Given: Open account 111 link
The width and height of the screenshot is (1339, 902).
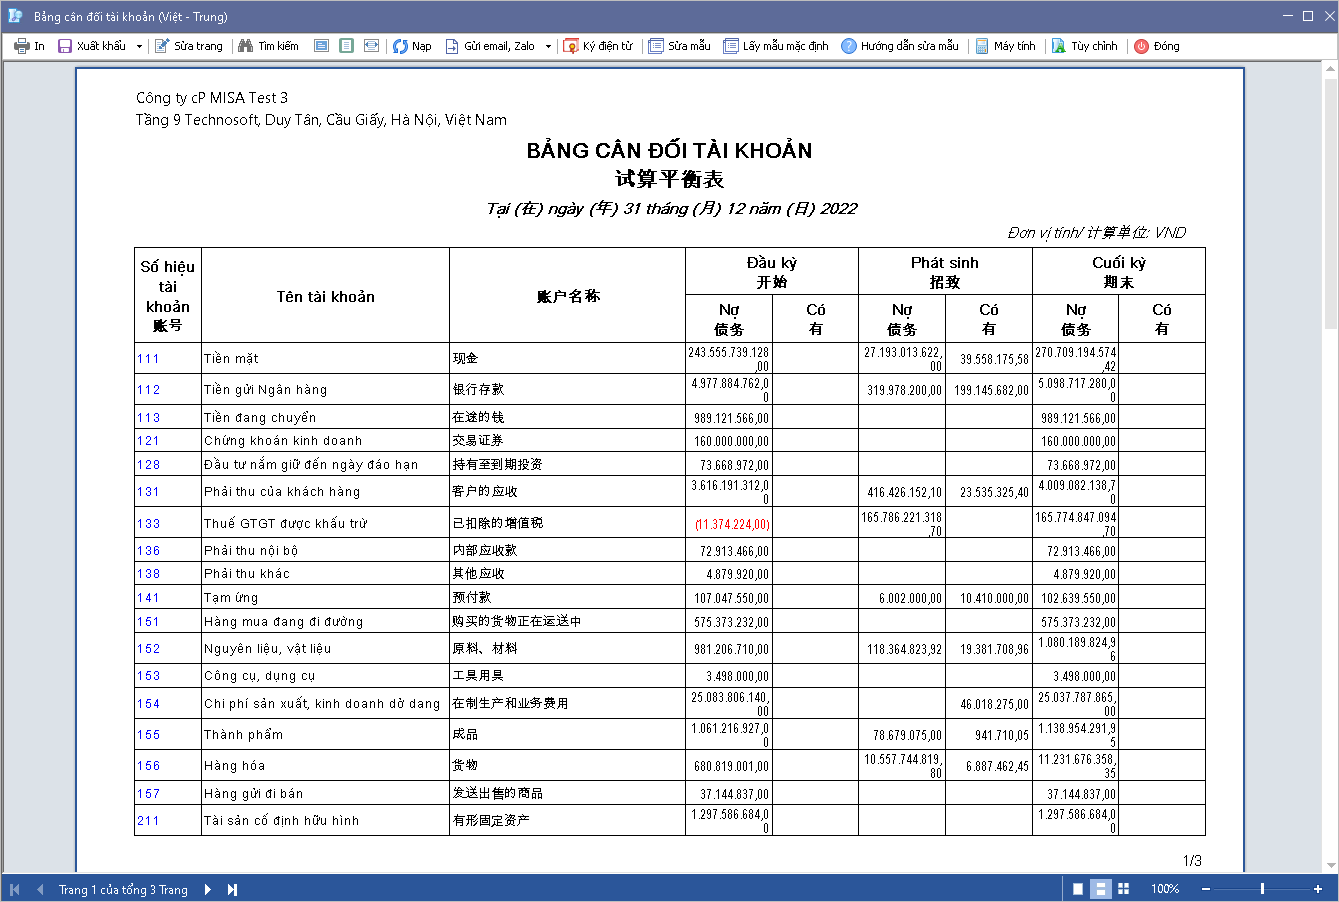Looking at the screenshot, I should (148, 359).
